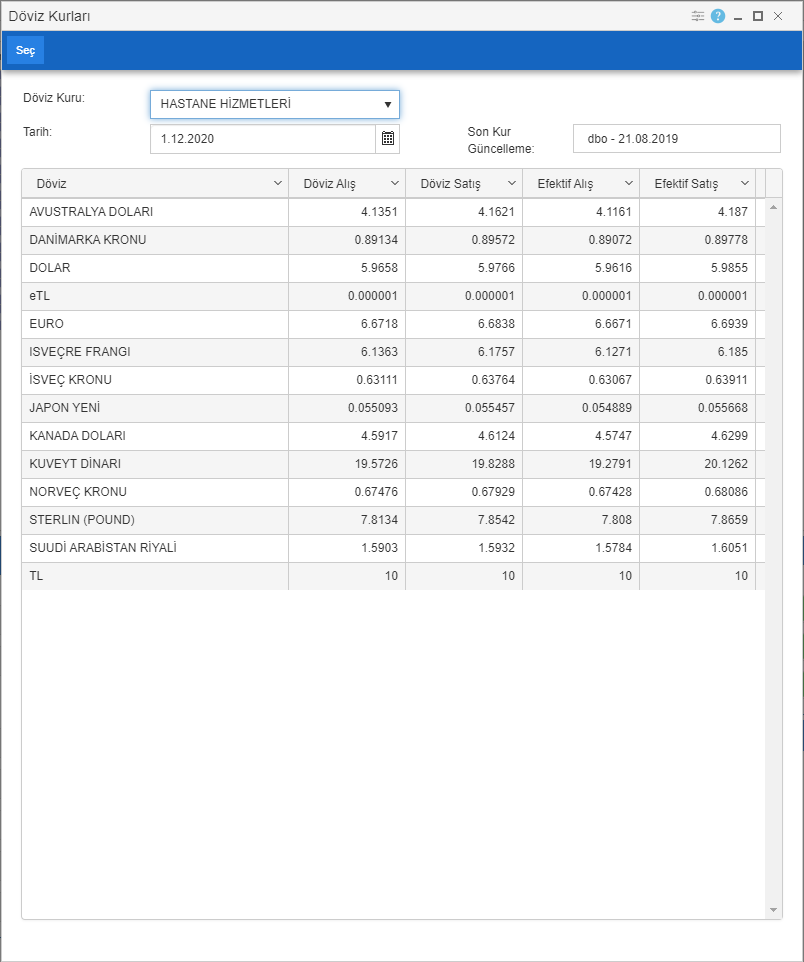Minimize the Döviz Kurları window
Viewport: 804px width, 962px height.
(738, 17)
